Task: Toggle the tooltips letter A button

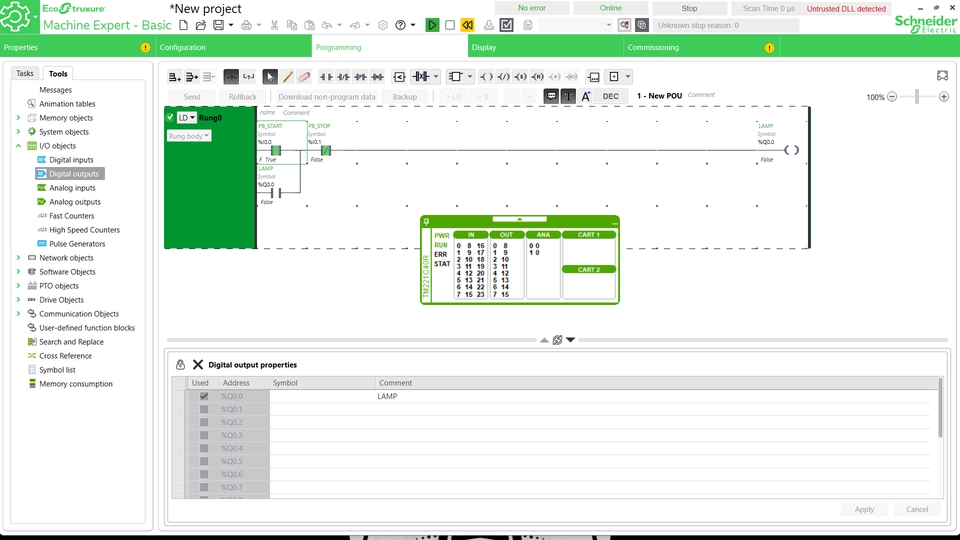Action: point(586,96)
